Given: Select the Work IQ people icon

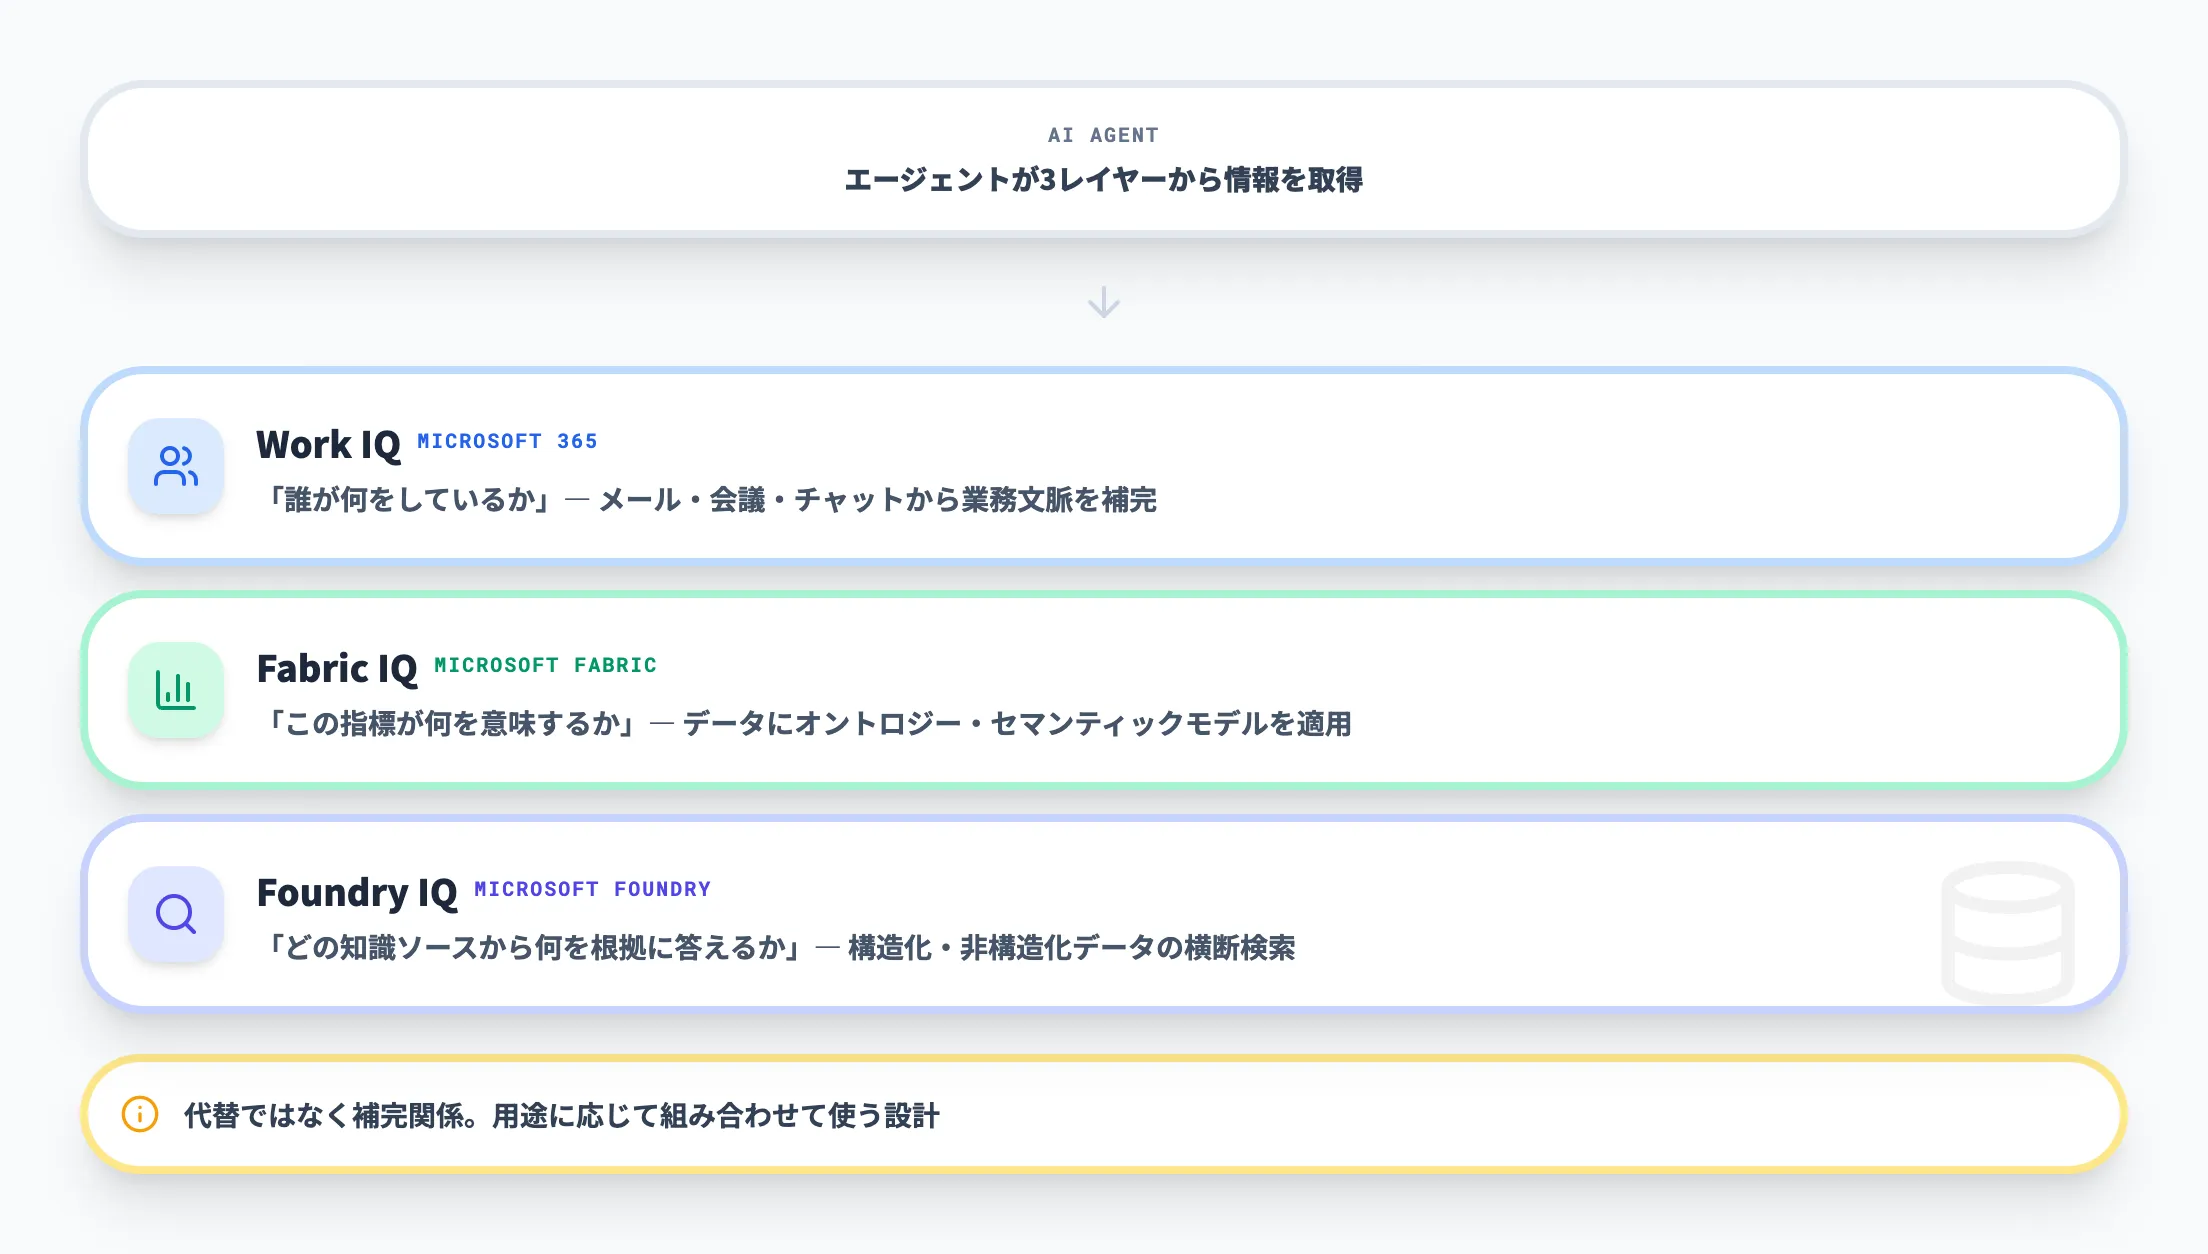Looking at the screenshot, I should pyautogui.click(x=176, y=467).
